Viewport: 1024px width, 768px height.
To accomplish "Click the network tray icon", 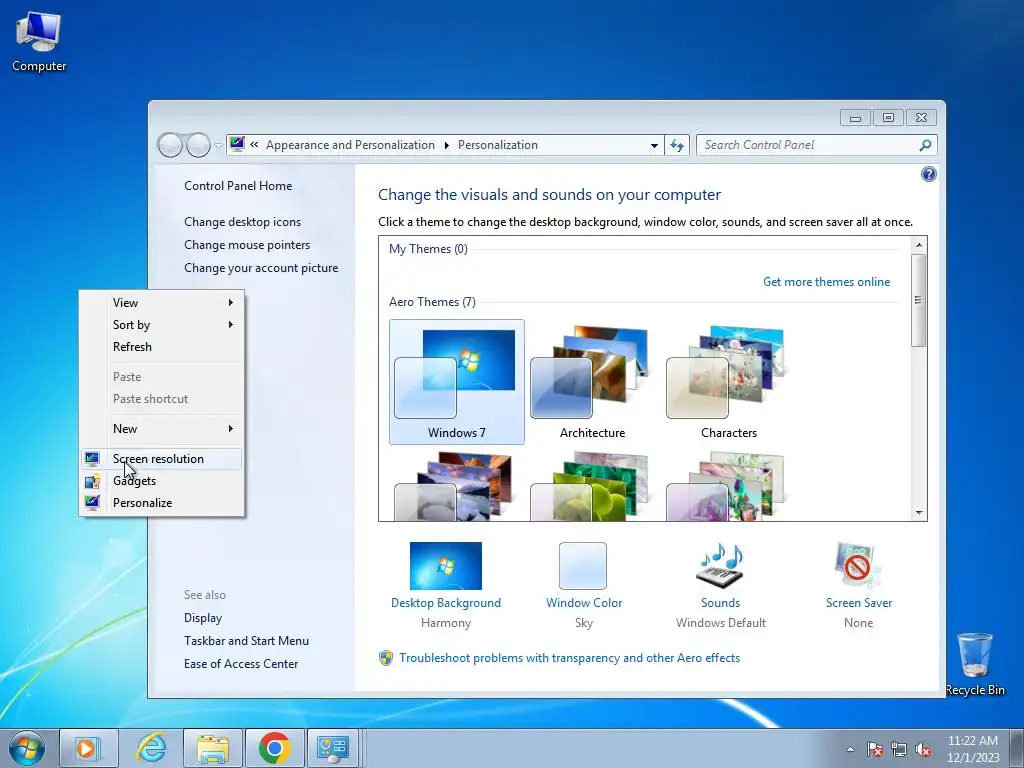I will [899, 749].
